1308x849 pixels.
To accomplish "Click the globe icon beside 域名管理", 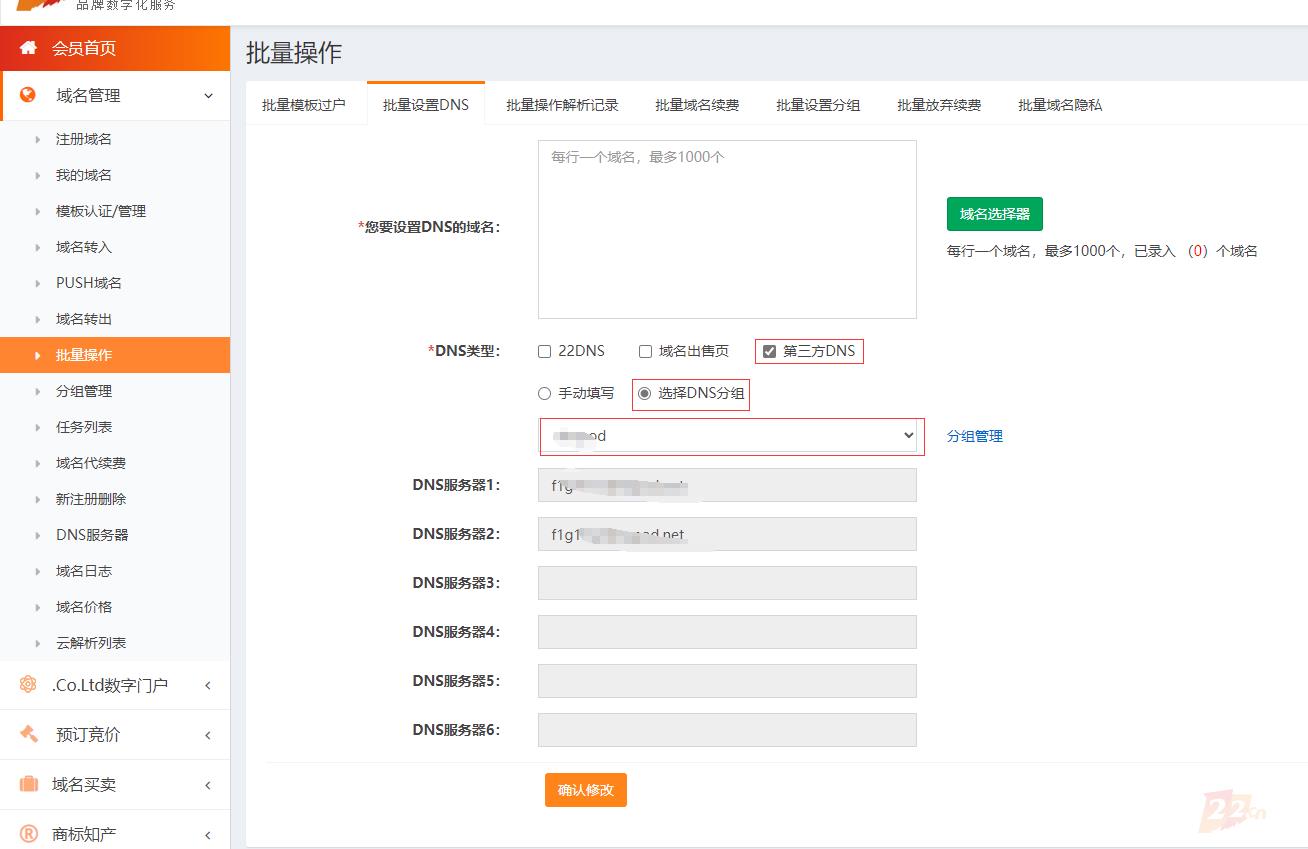I will (x=28, y=95).
